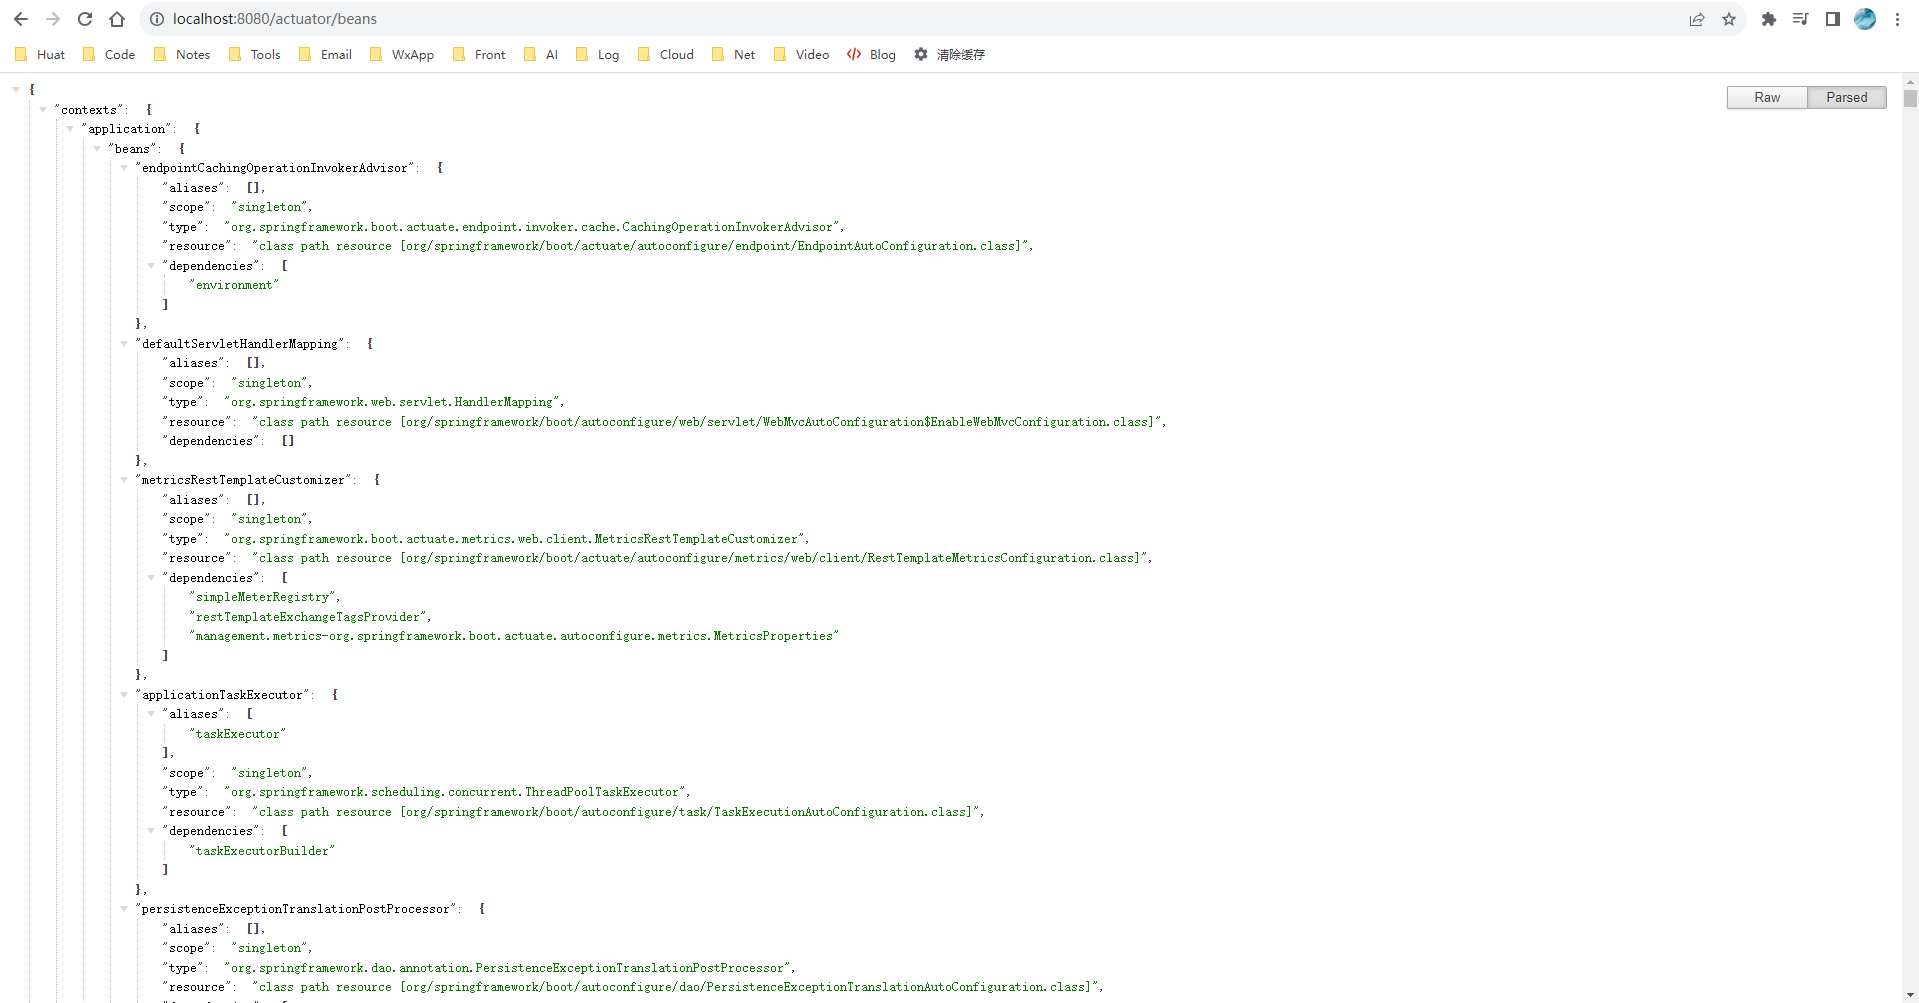Open Chrome's three-dot menu
Screen dimensions: 1919x1003
tap(1897, 19)
